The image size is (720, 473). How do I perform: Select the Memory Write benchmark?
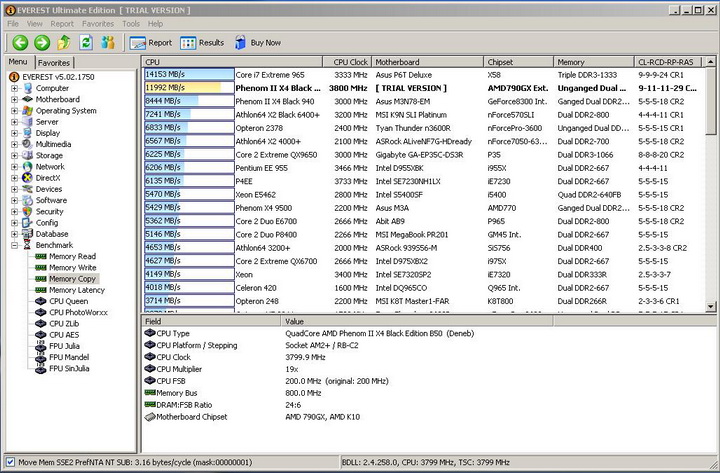73,267
